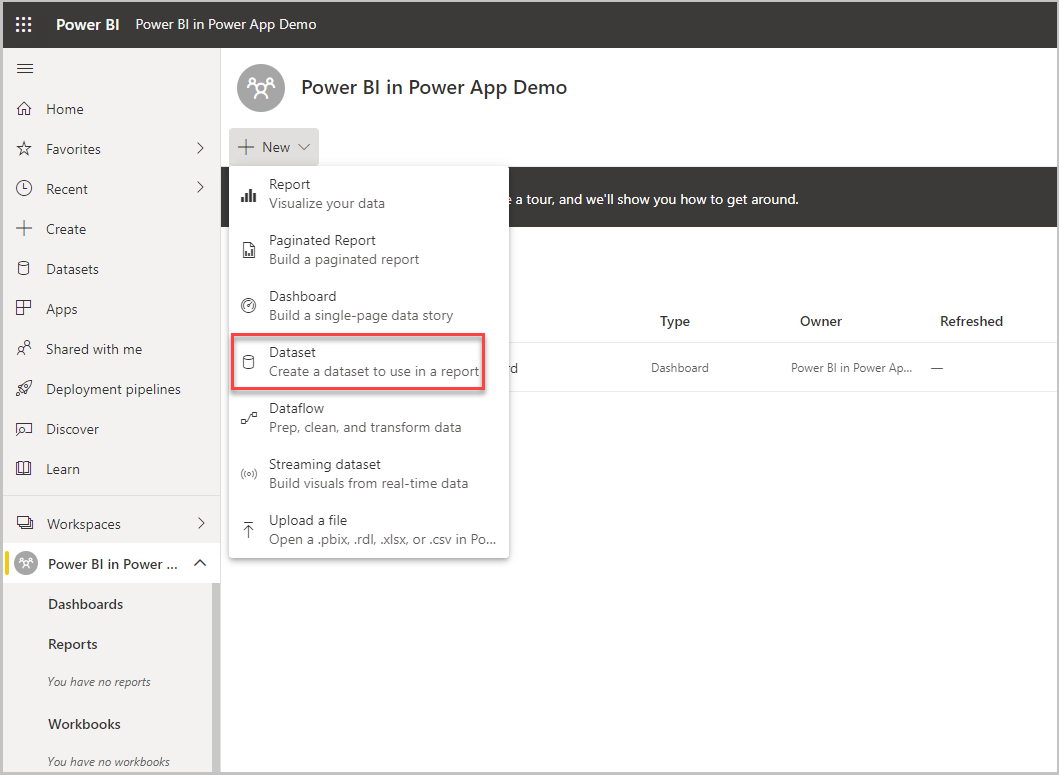1059x775 pixels.
Task: Click the Deployment pipelines rocket icon
Action: click(24, 389)
